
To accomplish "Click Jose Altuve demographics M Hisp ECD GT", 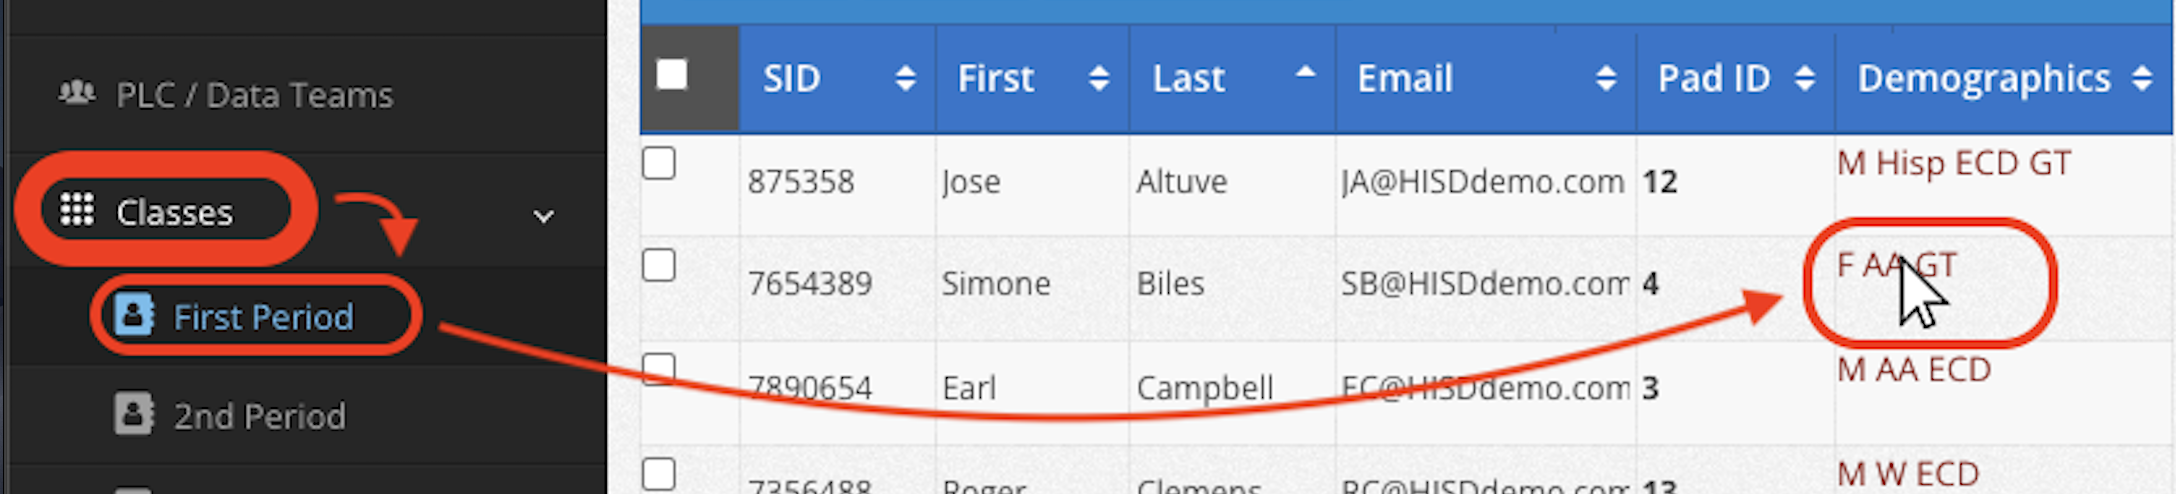I will pos(1954,163).
